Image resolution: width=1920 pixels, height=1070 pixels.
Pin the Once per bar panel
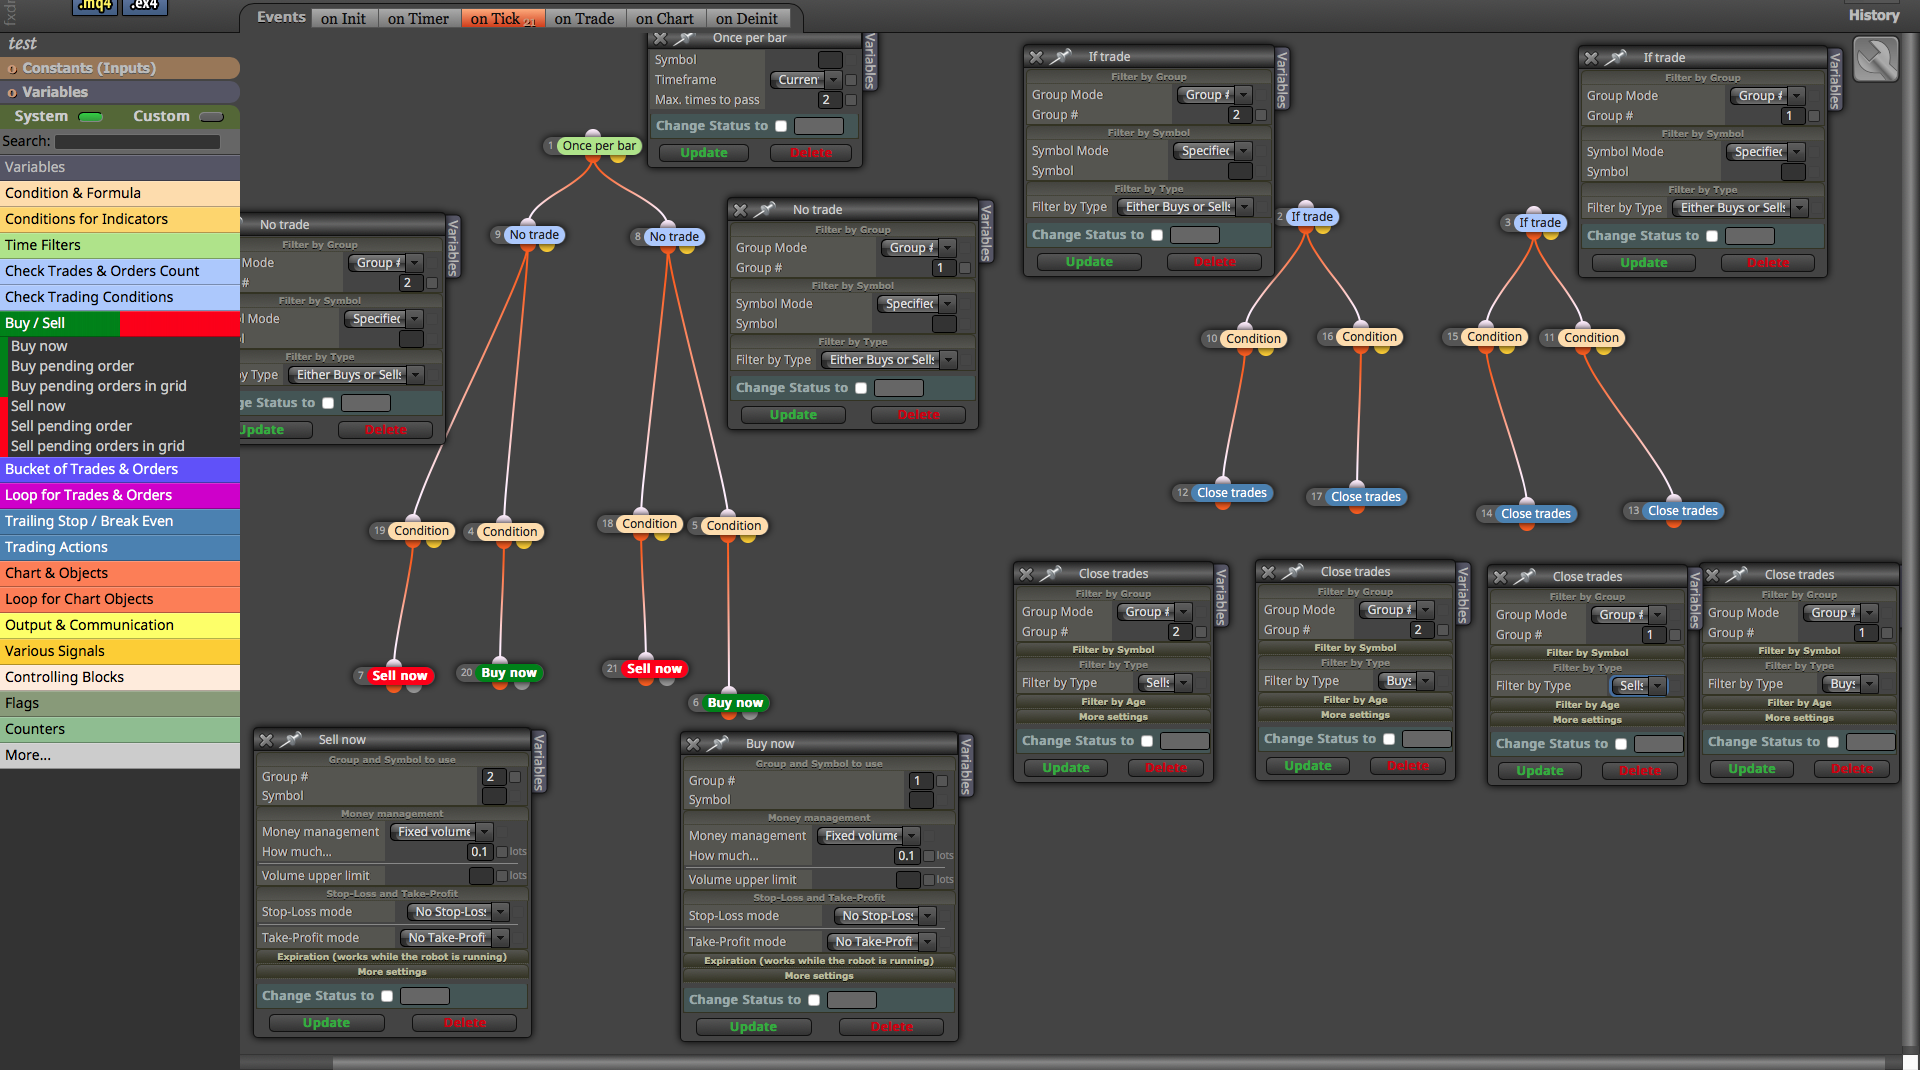coord(684,38)
